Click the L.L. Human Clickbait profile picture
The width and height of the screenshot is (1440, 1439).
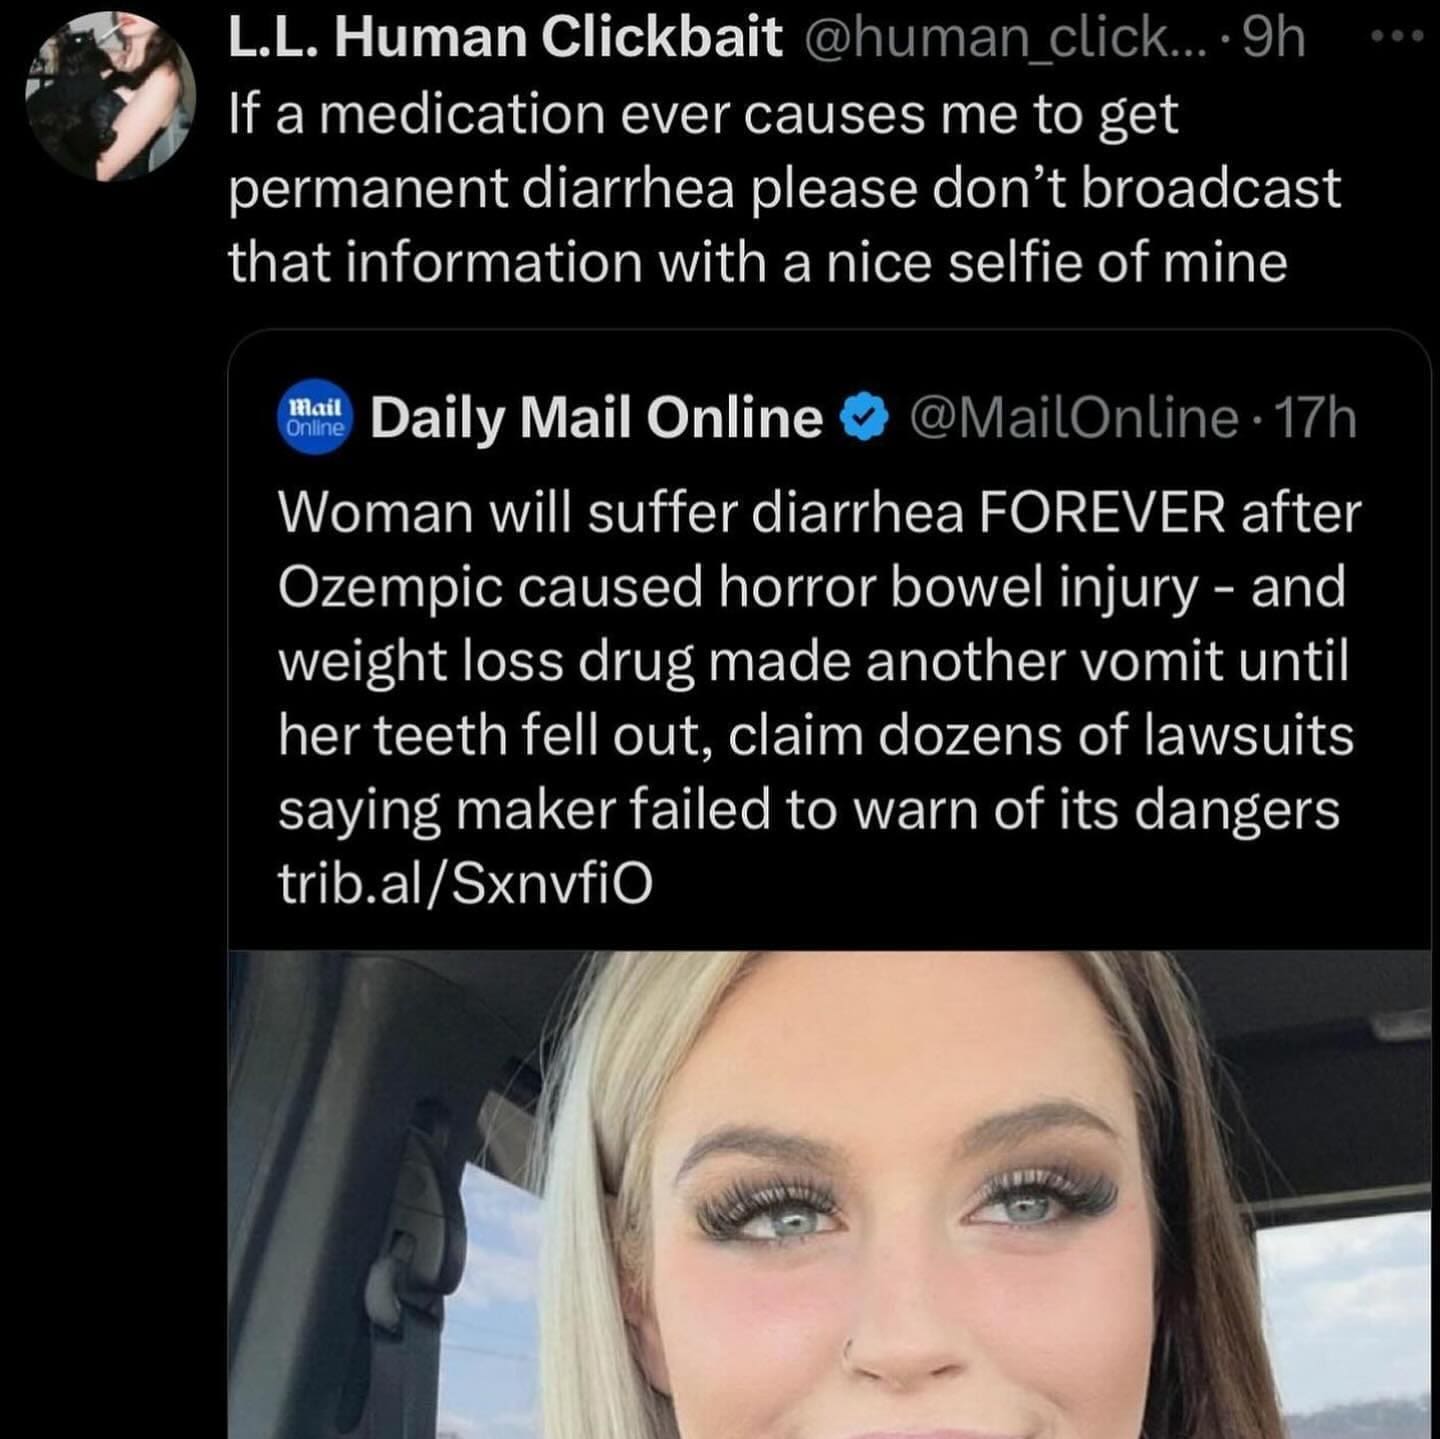tap(111, 97)
